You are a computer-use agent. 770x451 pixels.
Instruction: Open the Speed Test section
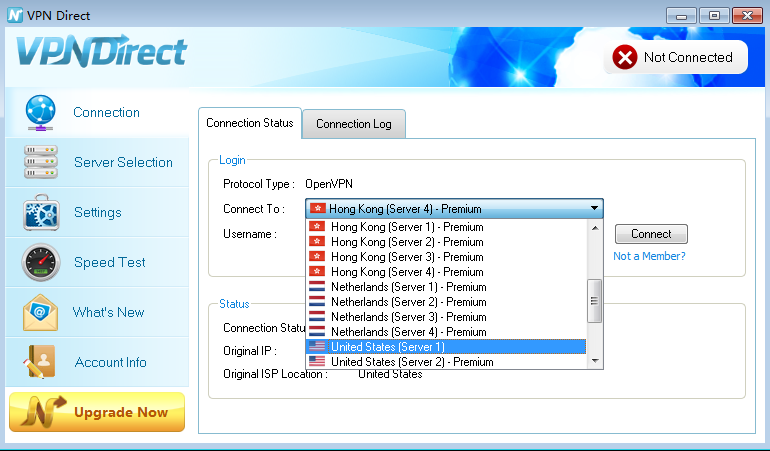tap(110, 262)
